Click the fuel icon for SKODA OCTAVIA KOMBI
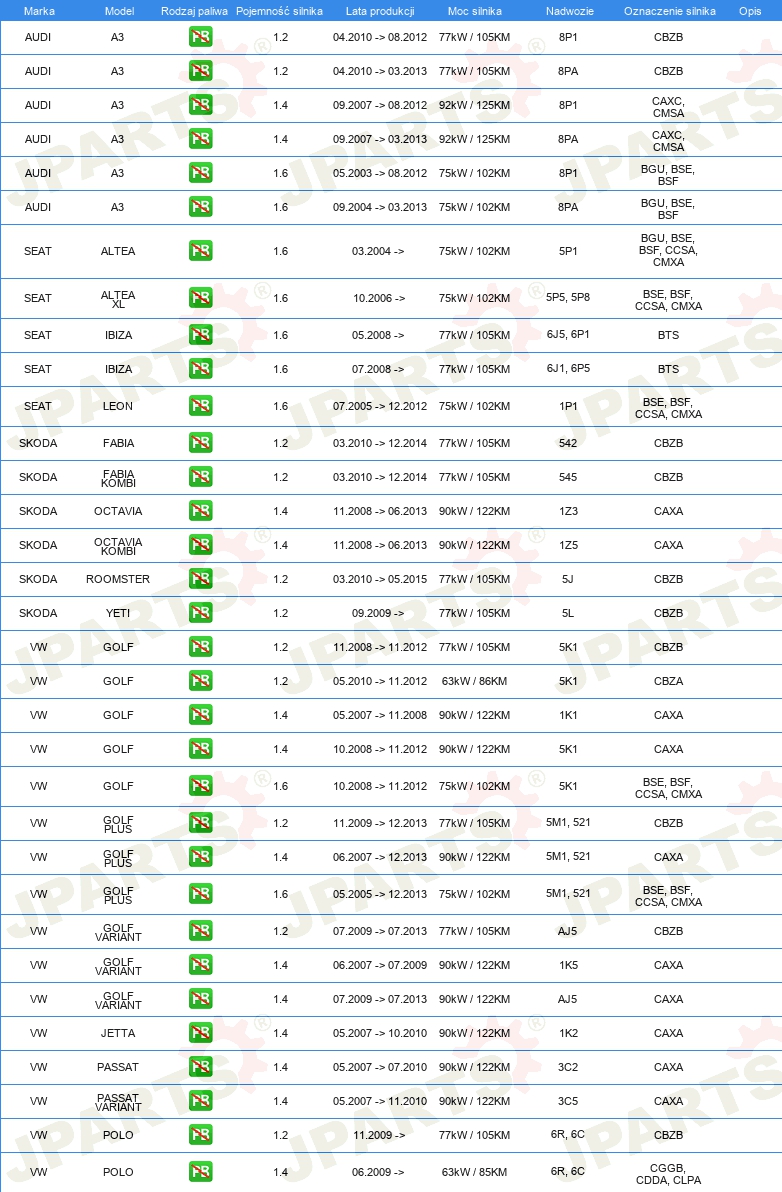The height and width of the screenshot is (1192, 782). coord(201,545)
